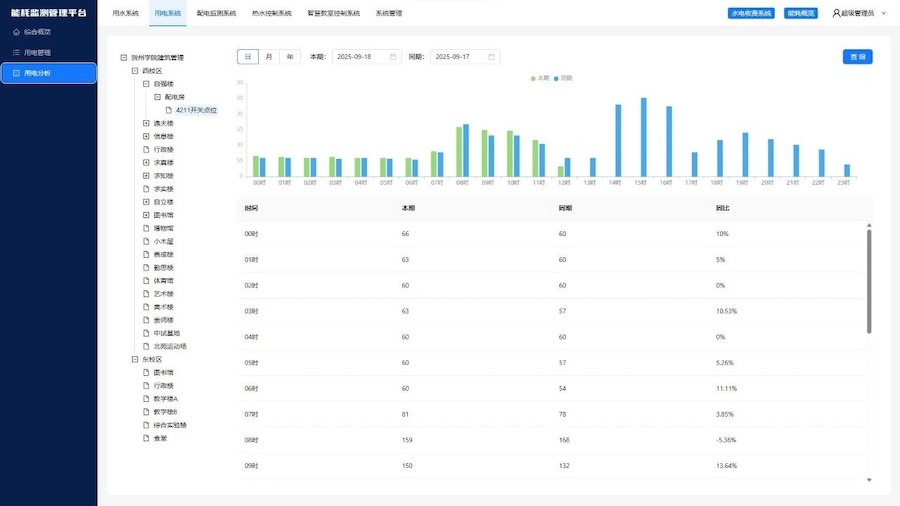Click the list icon beside 用电管理
This screenshot has width=900, height=506.
pyautogui.click(x=16, y=52)
